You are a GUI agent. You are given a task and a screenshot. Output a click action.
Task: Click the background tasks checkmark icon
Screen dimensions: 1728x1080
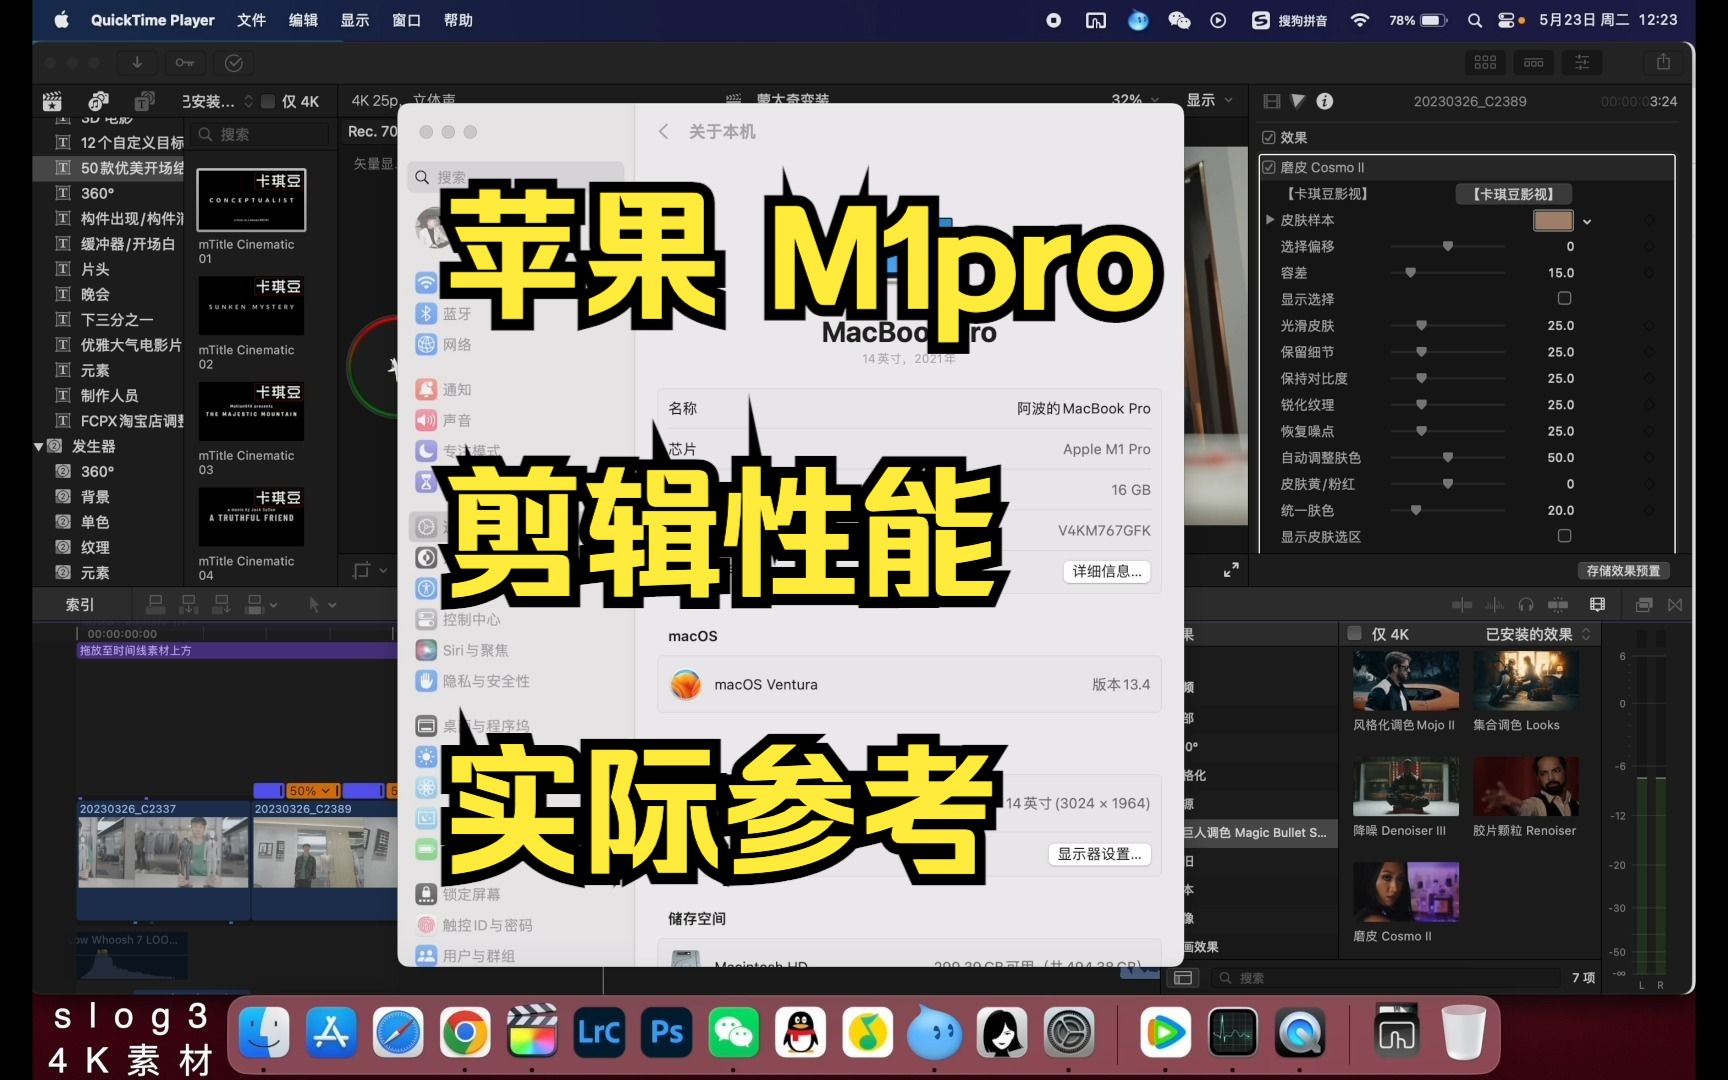[234, 63]
